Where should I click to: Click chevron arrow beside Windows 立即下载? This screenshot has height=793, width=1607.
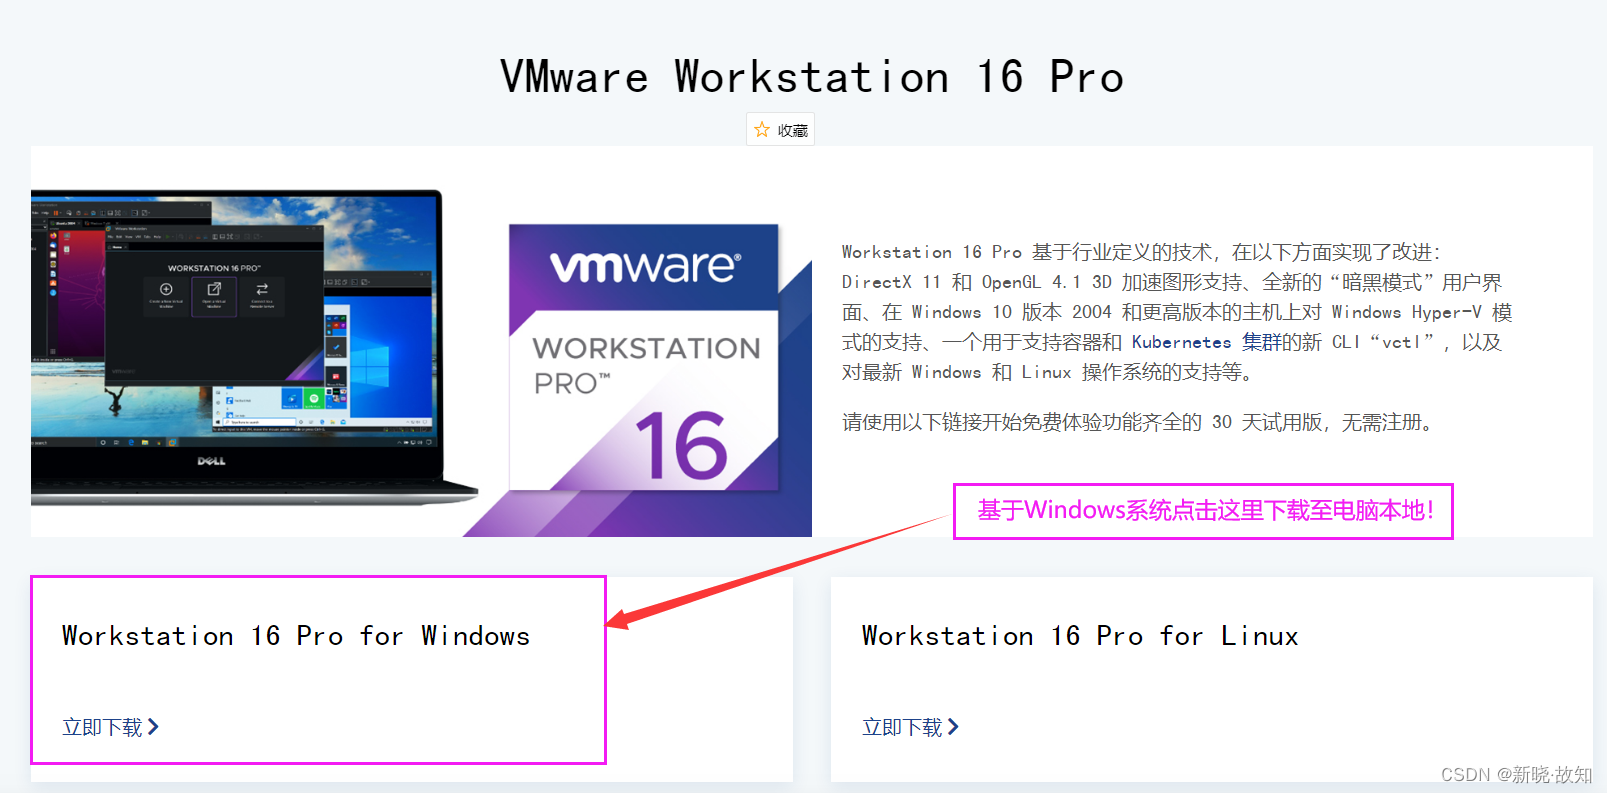point(153,727)
